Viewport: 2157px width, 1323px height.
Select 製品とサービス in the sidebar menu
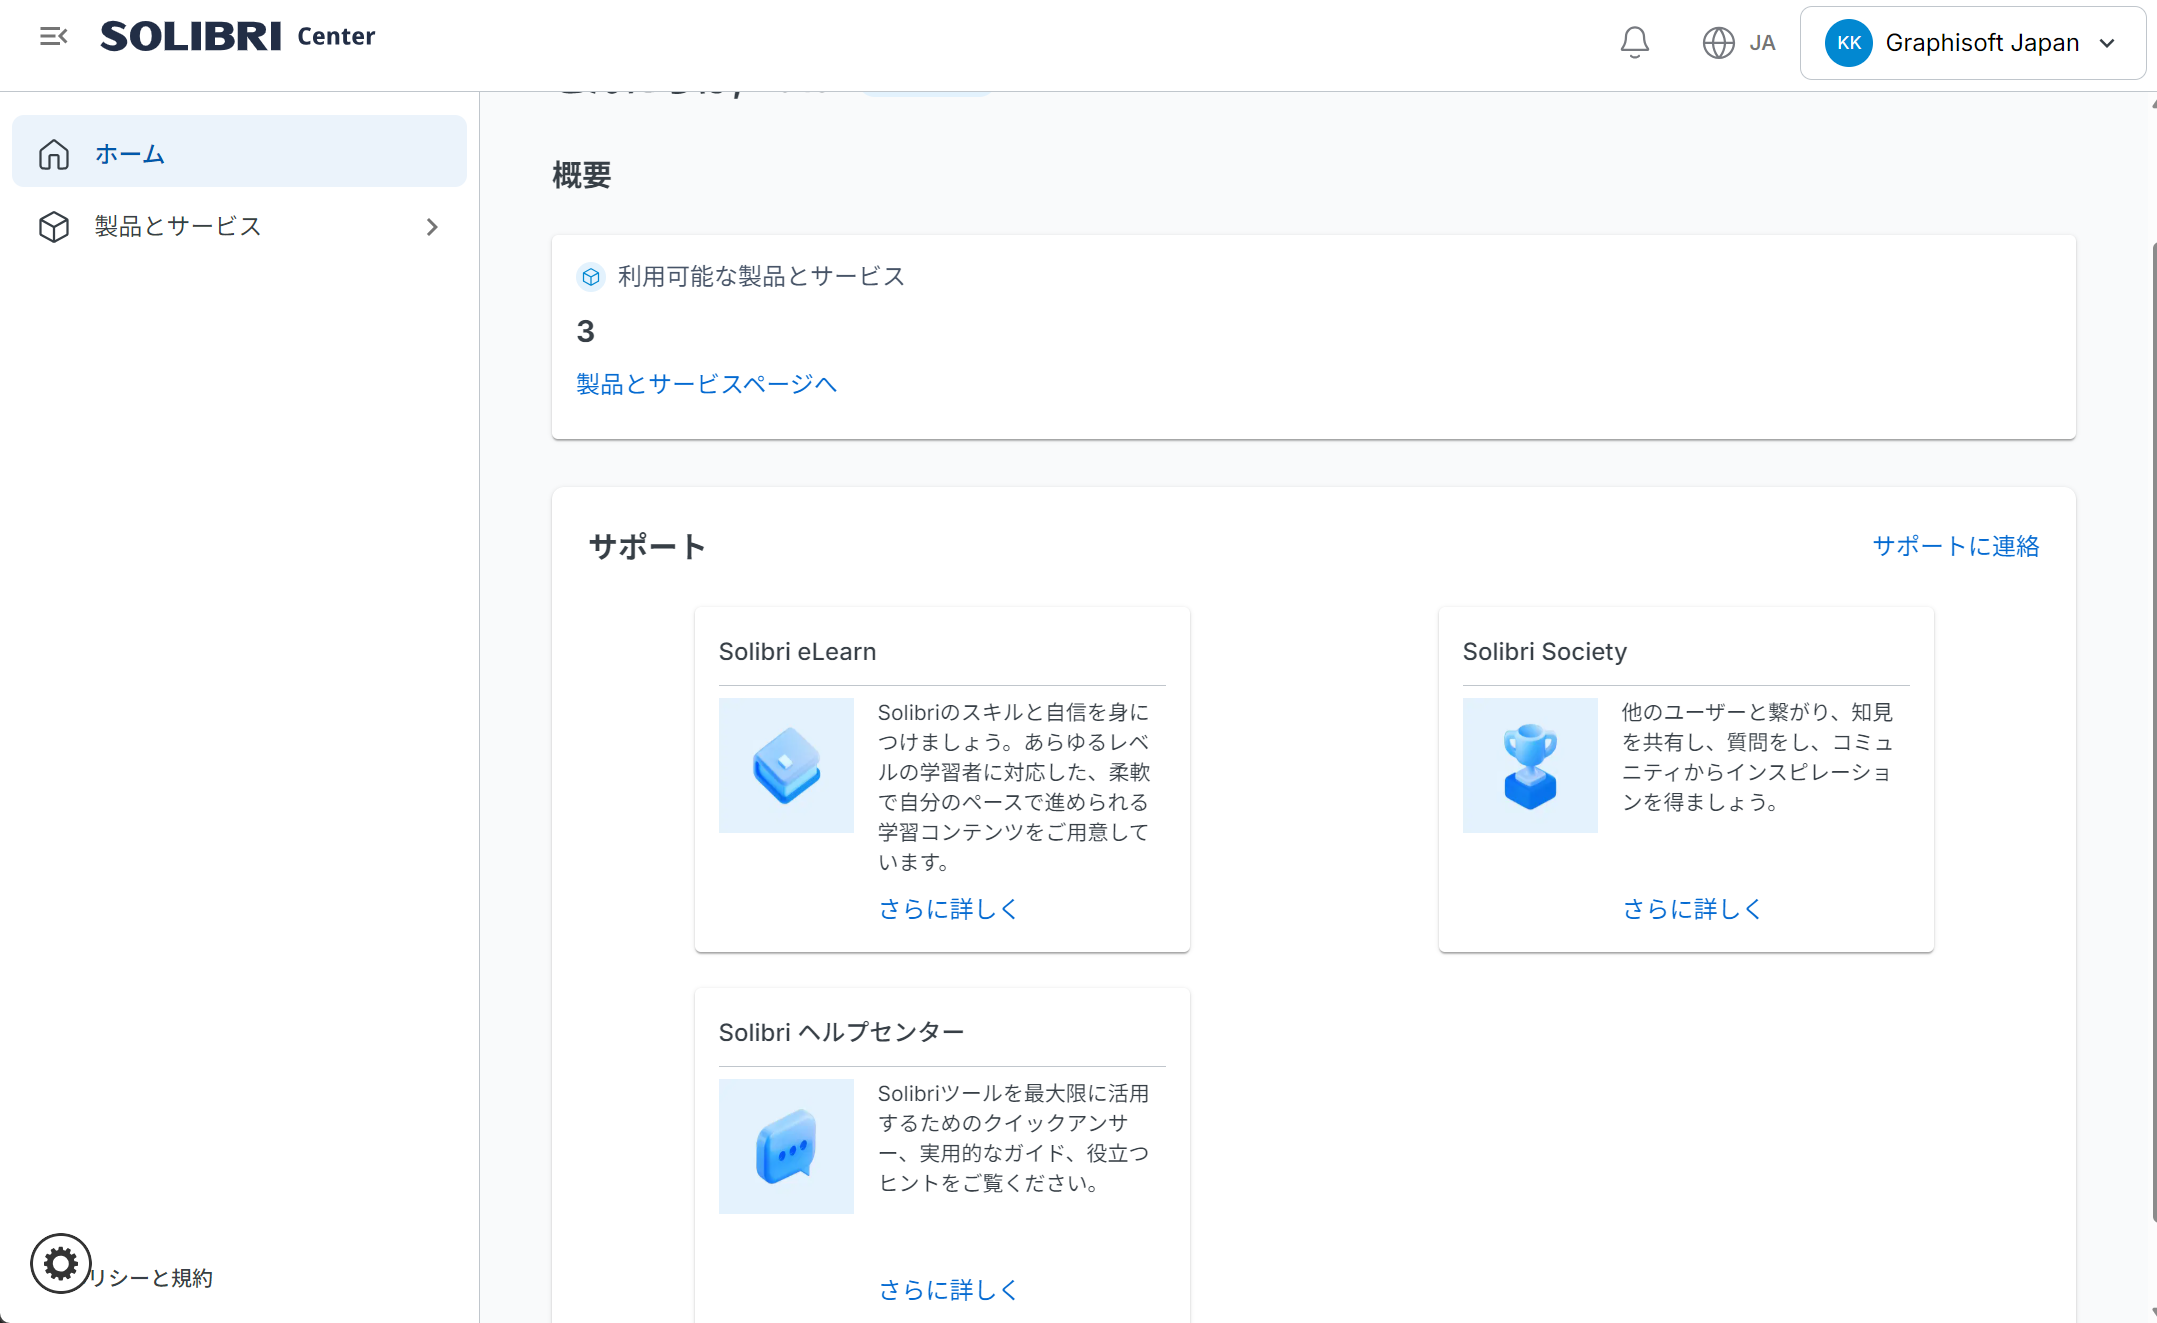coord(239,227)
